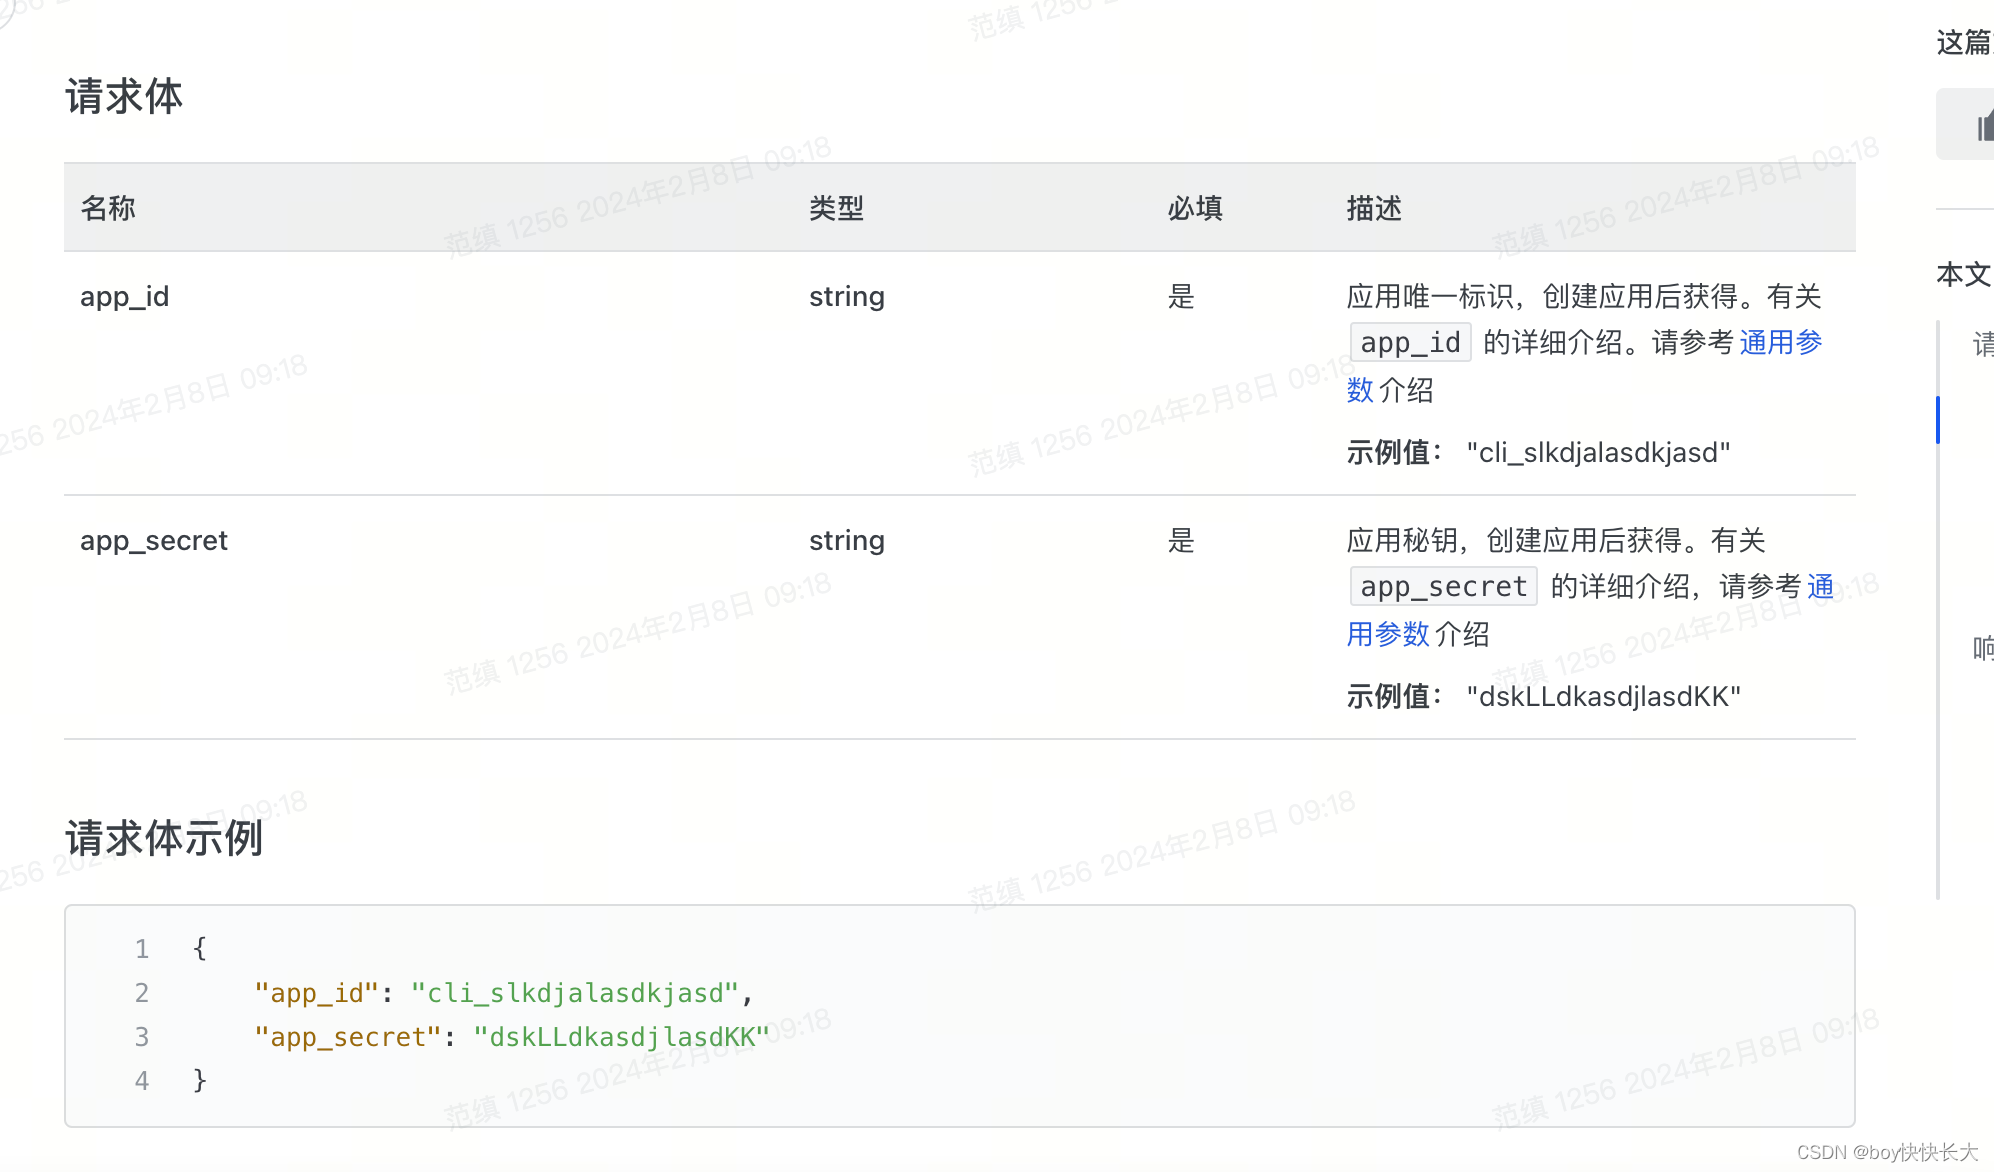Click the 请求体示例 section heading
Viewport: 1994px width, 1172px height.
pos(164,838)
